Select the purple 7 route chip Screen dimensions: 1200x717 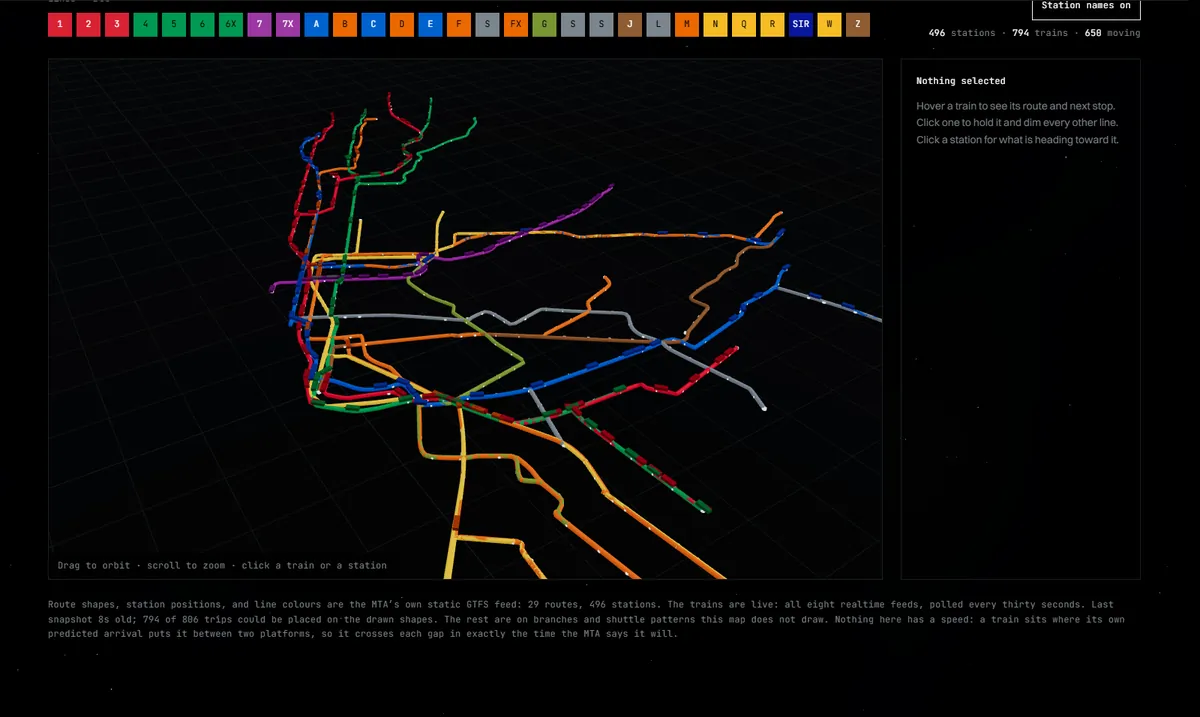[x=259, y=25]
